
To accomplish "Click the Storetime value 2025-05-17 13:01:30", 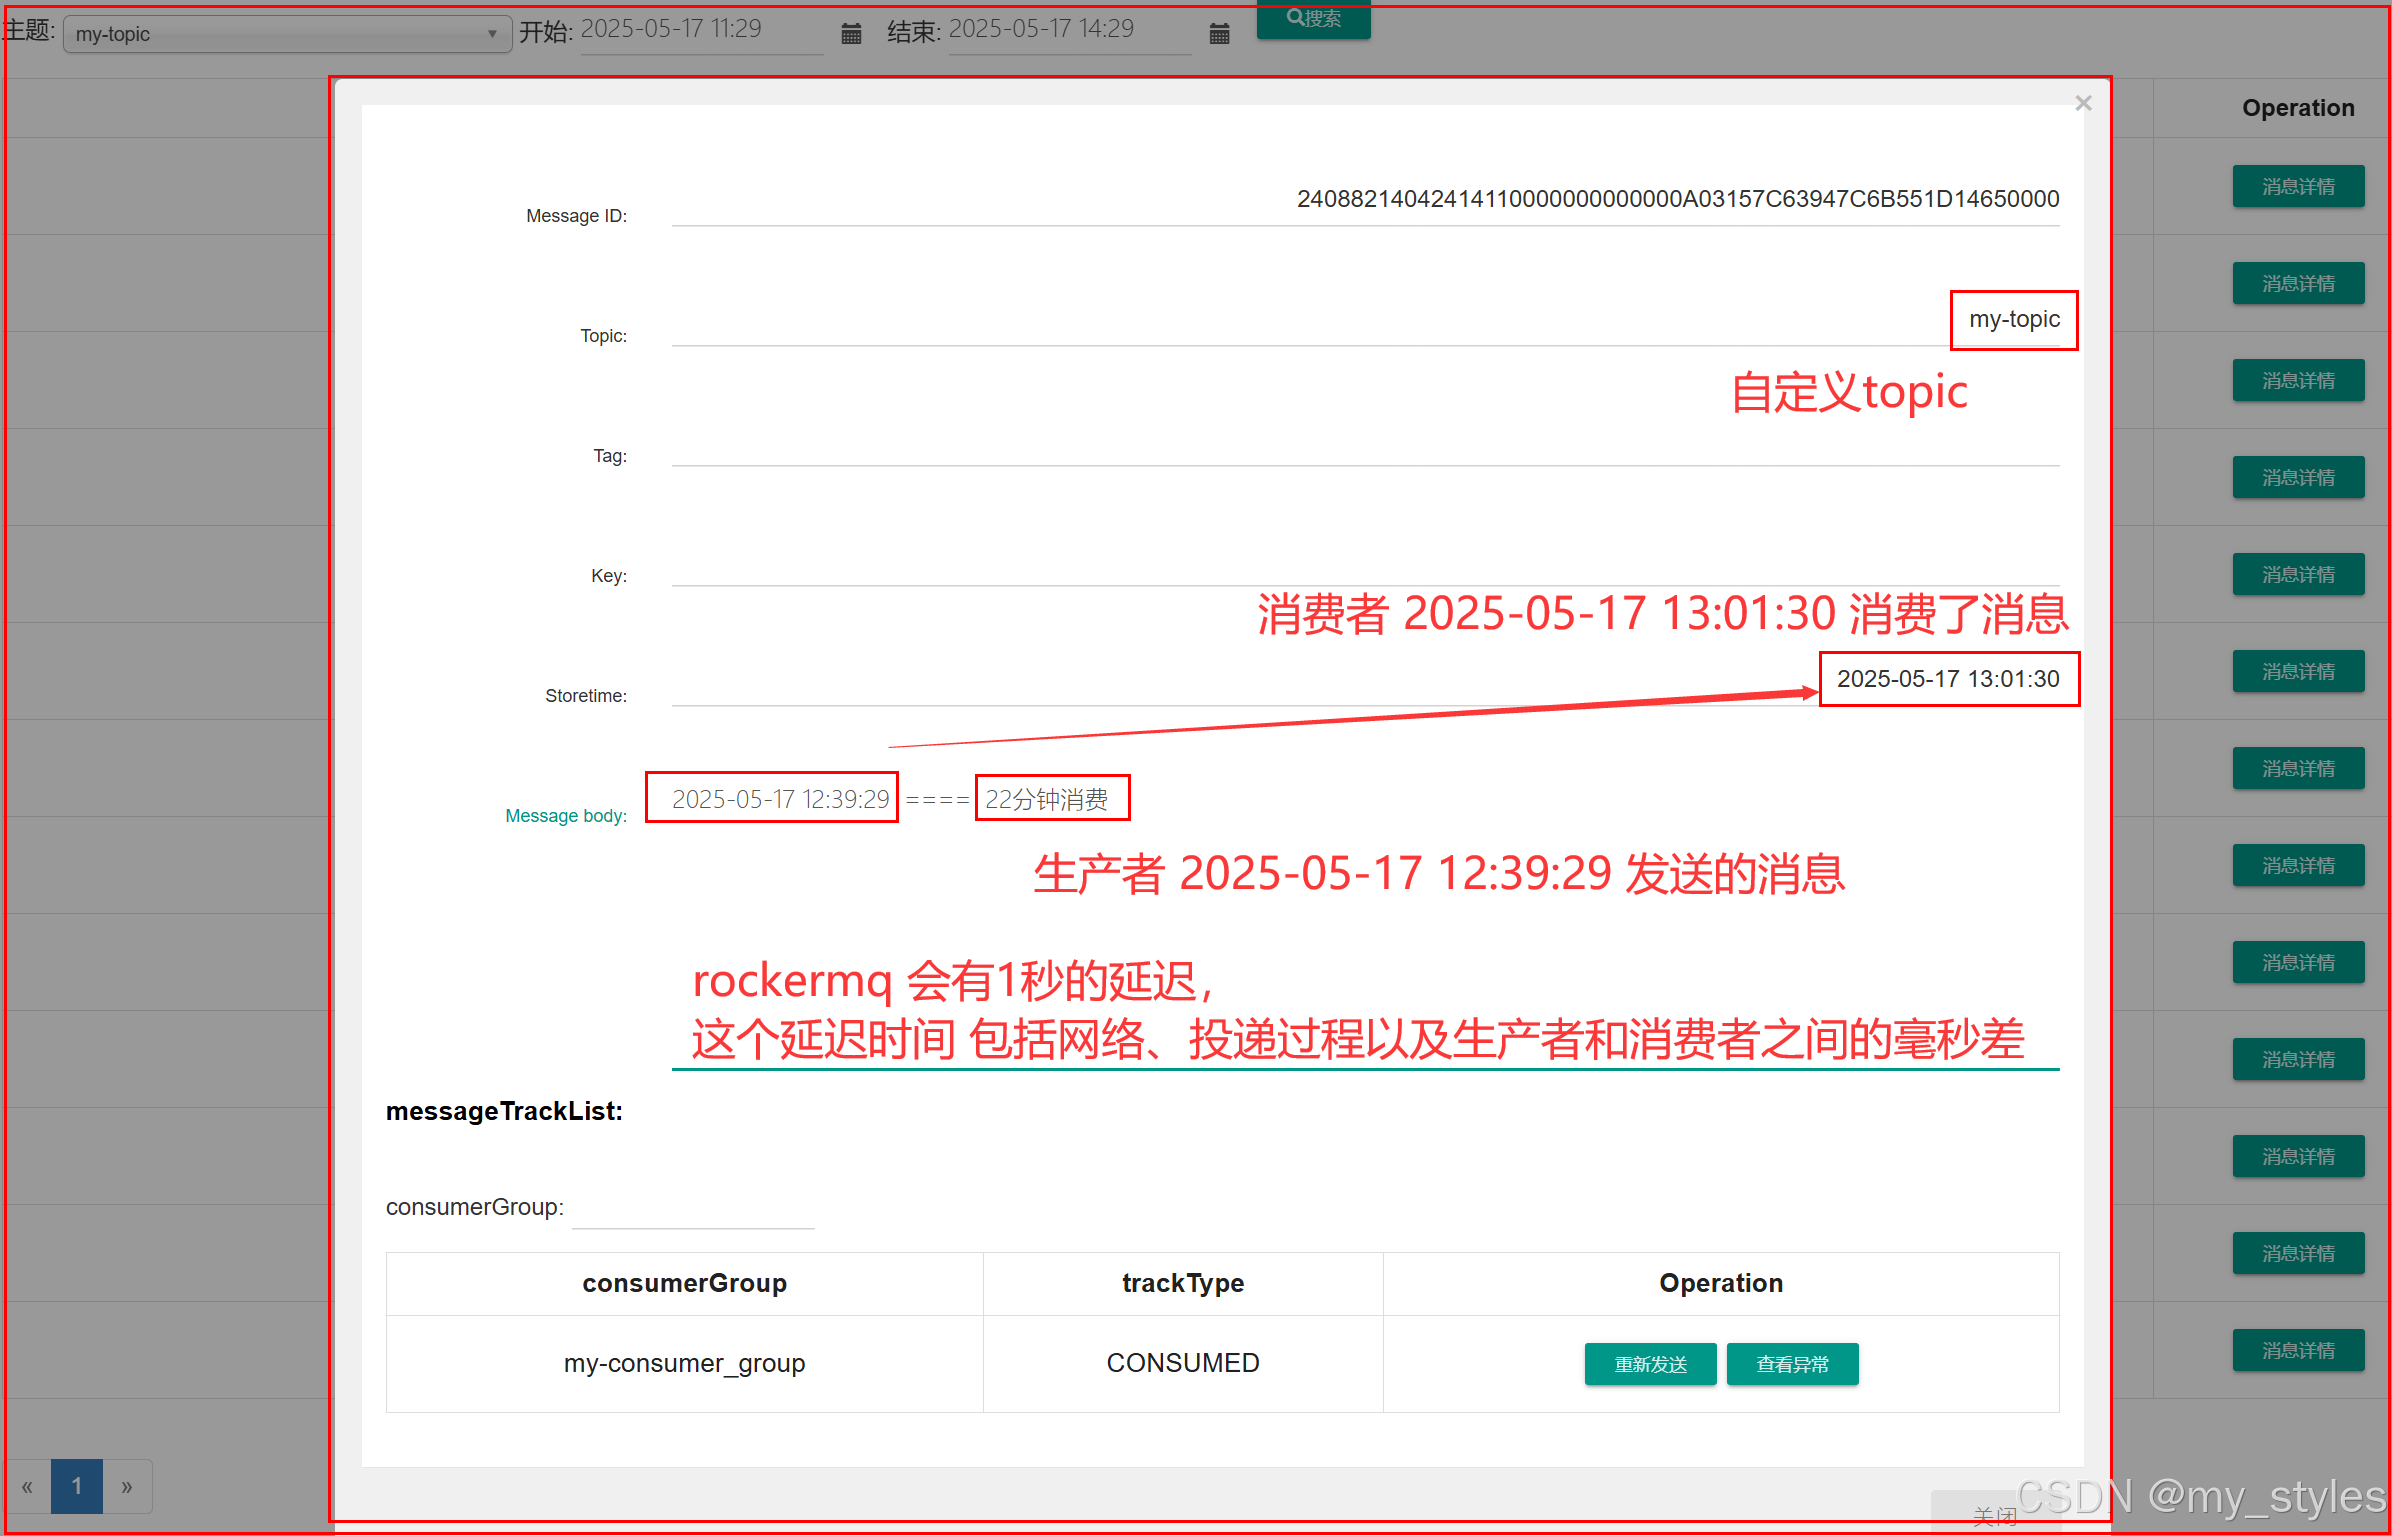I will 1947,679.
